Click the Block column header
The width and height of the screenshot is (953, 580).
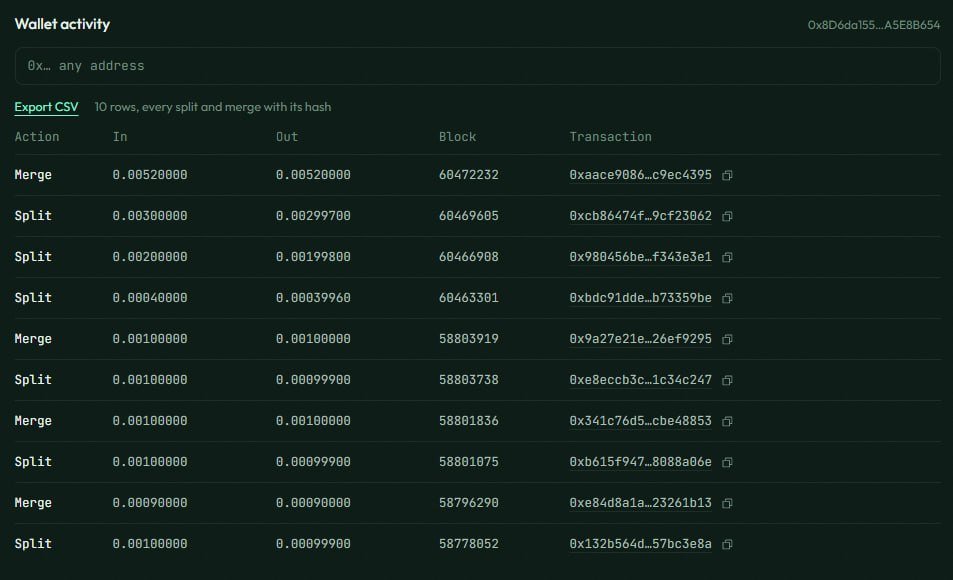458,137
